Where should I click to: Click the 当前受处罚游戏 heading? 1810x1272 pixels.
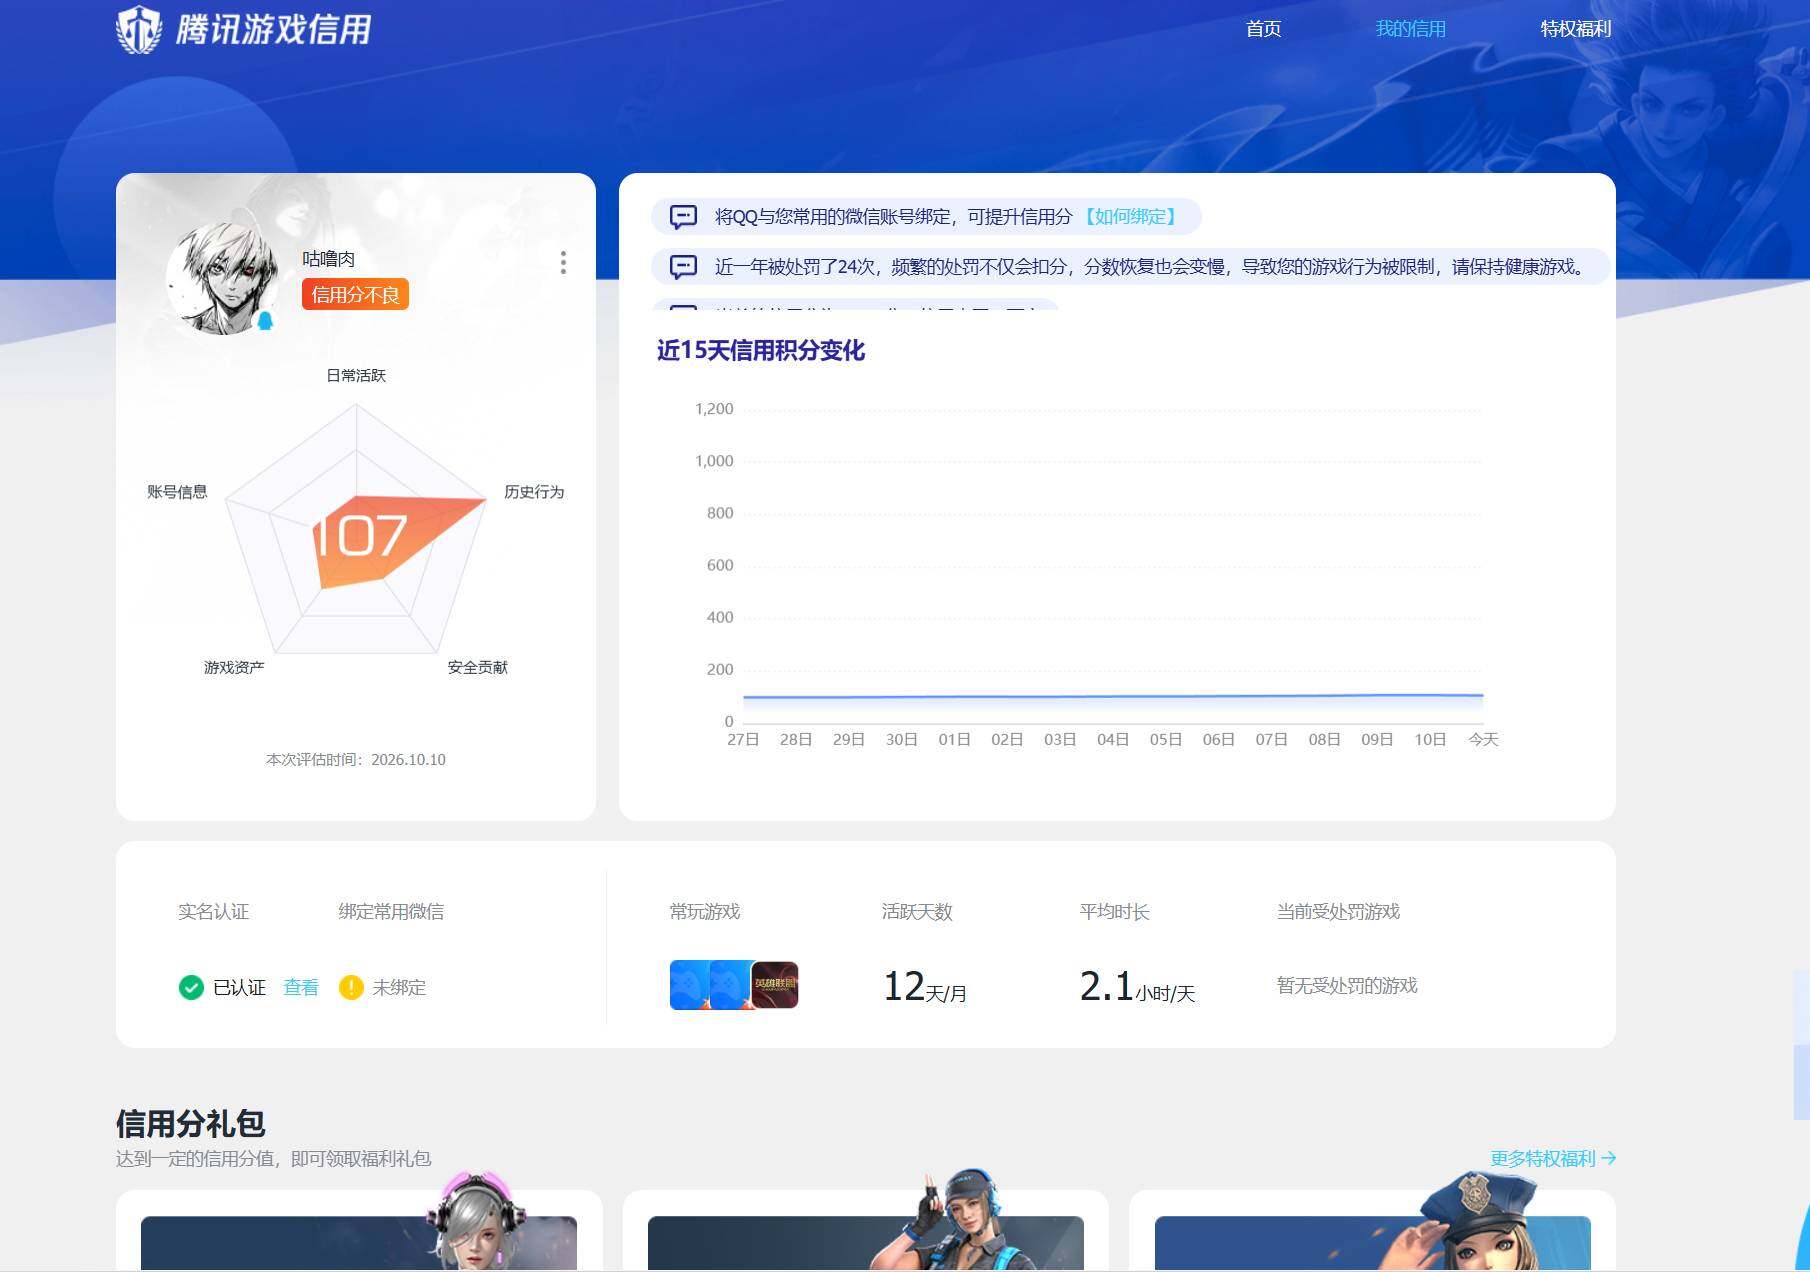pyautogui.click(x=1338, y=911)
